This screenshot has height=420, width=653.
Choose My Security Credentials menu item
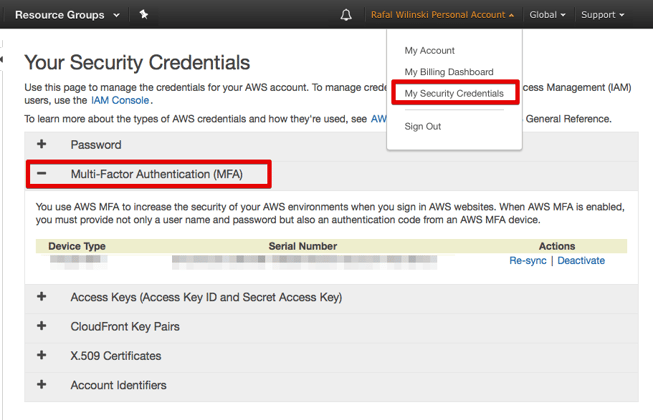click(454, 94)
